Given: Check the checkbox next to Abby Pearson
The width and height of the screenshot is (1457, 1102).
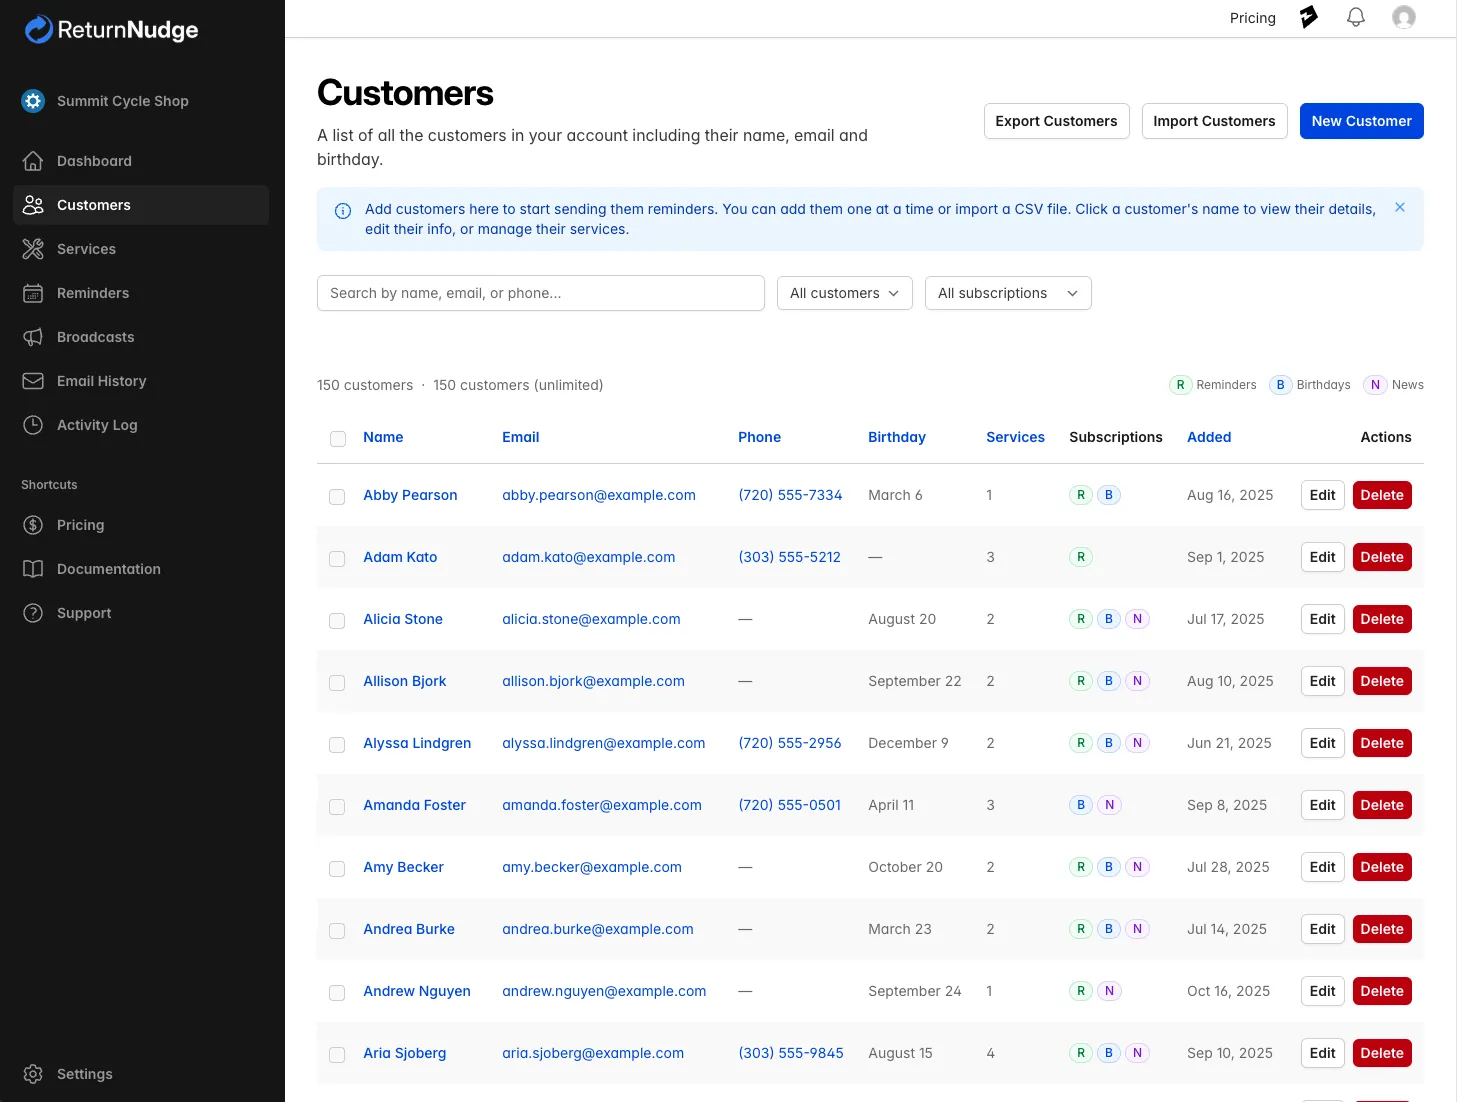Looking at the screenshot, I should [x=337, y=496].
